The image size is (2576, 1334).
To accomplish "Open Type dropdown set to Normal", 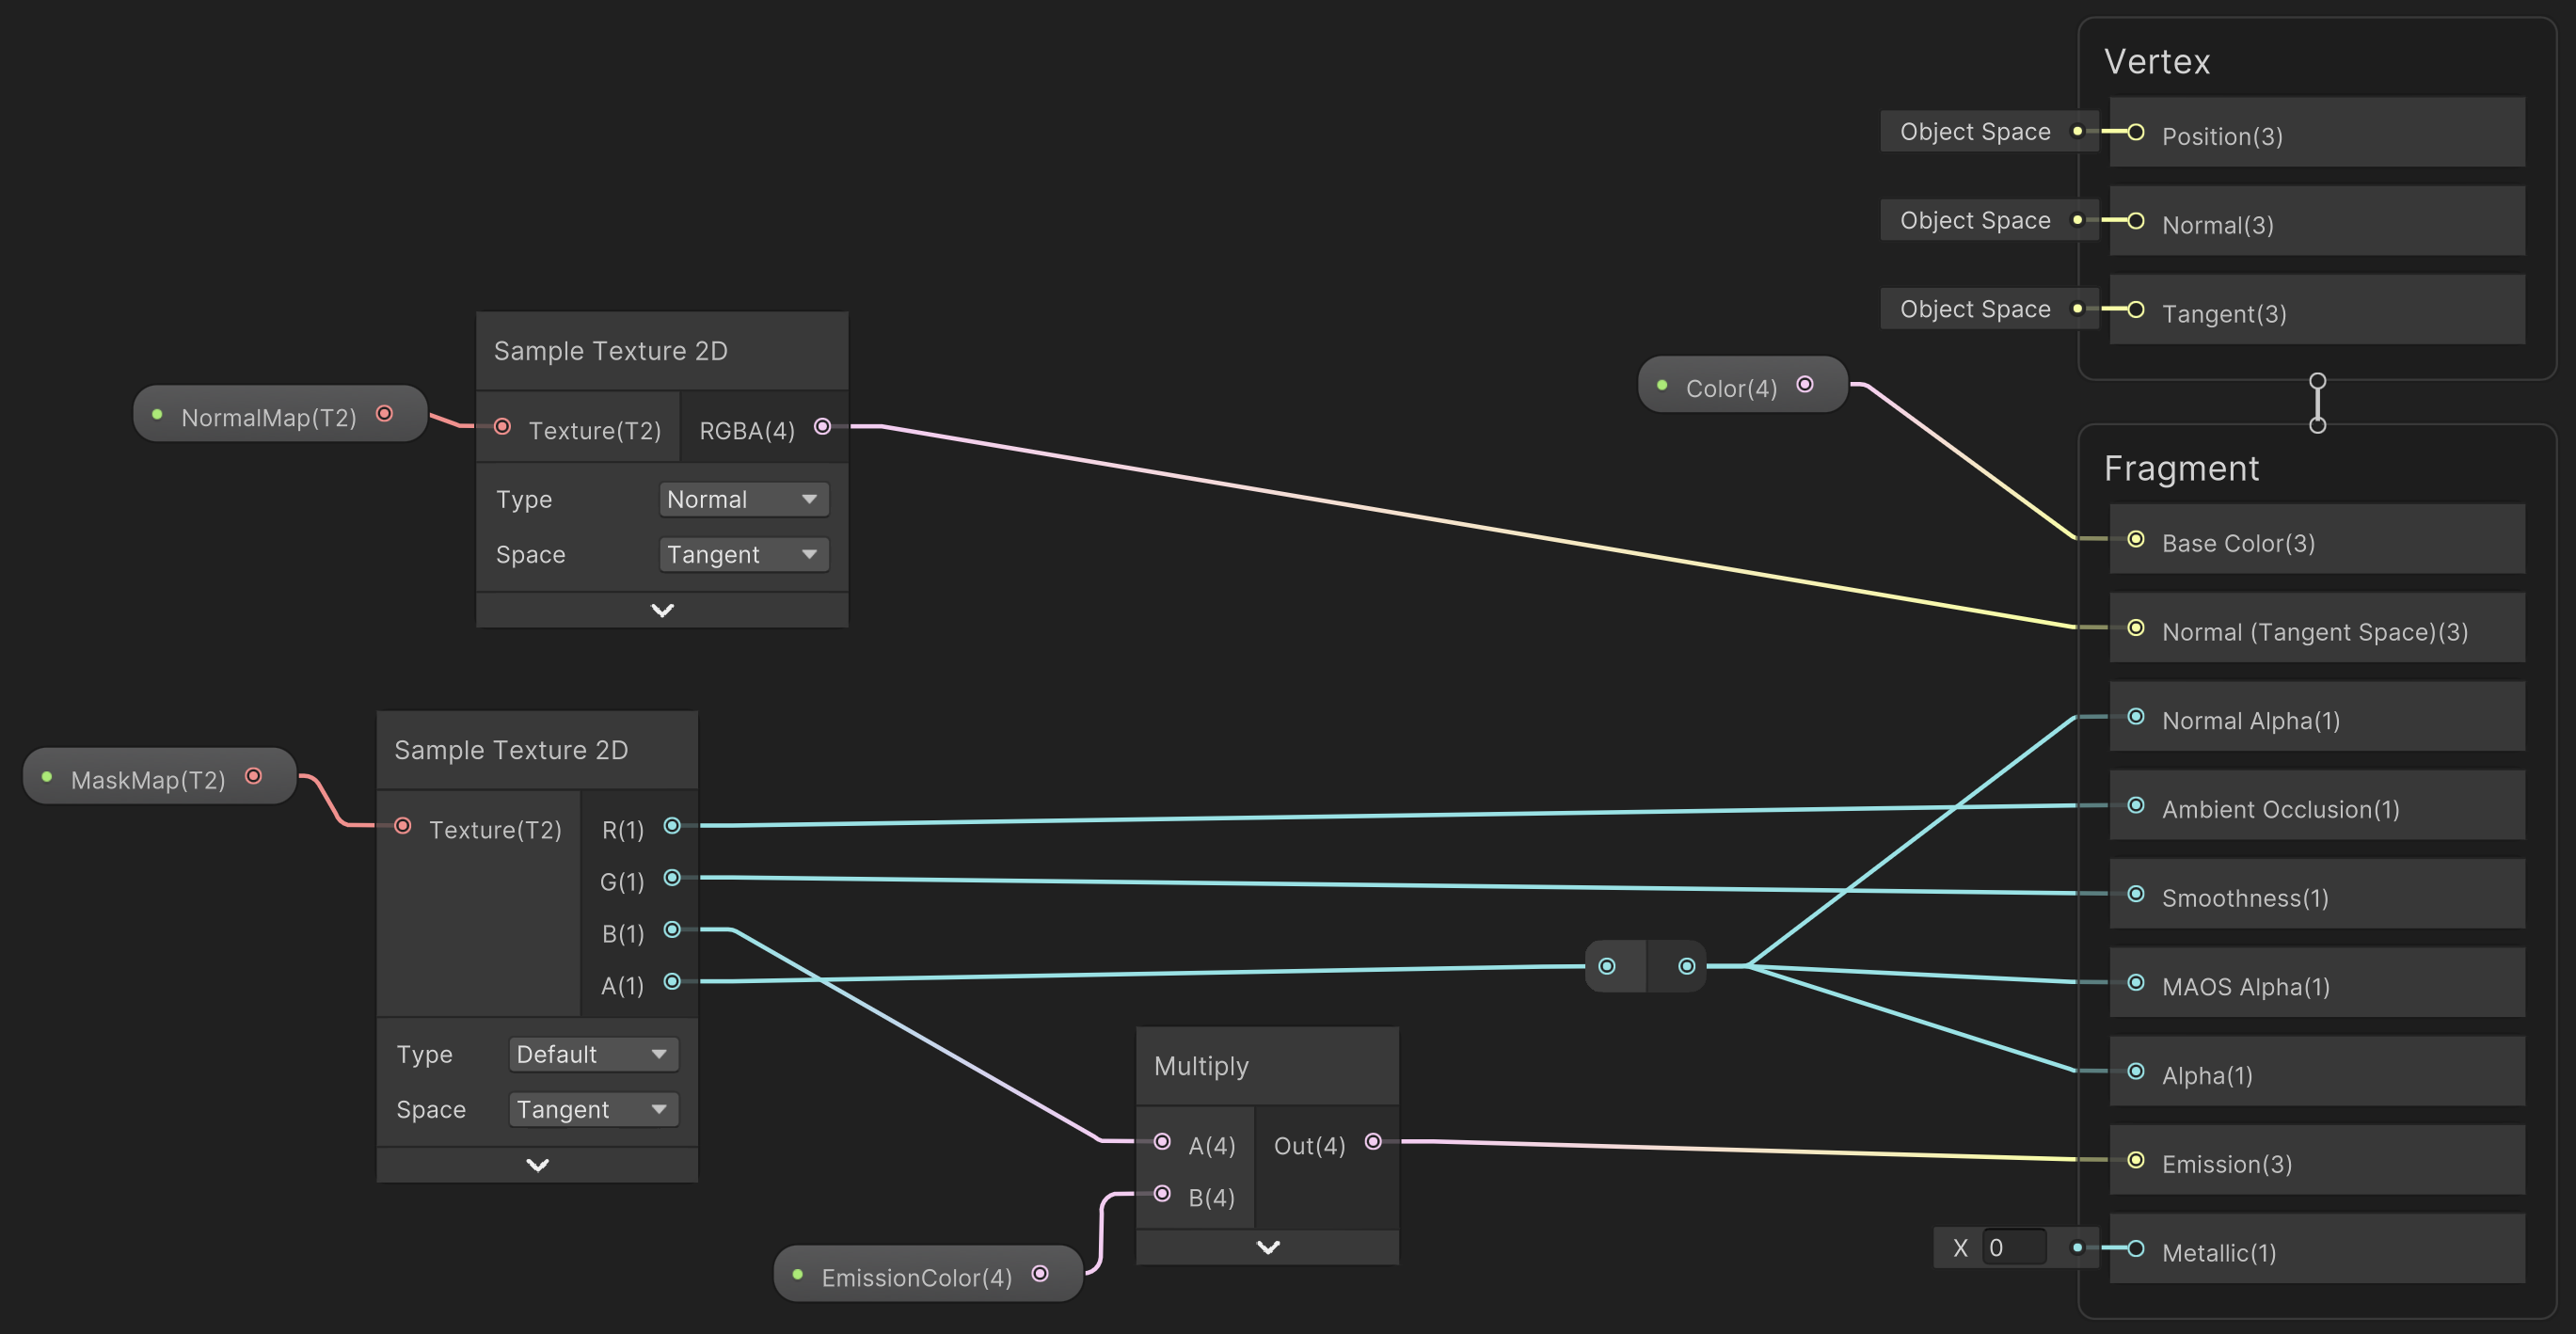I will [x=743, y=500].
